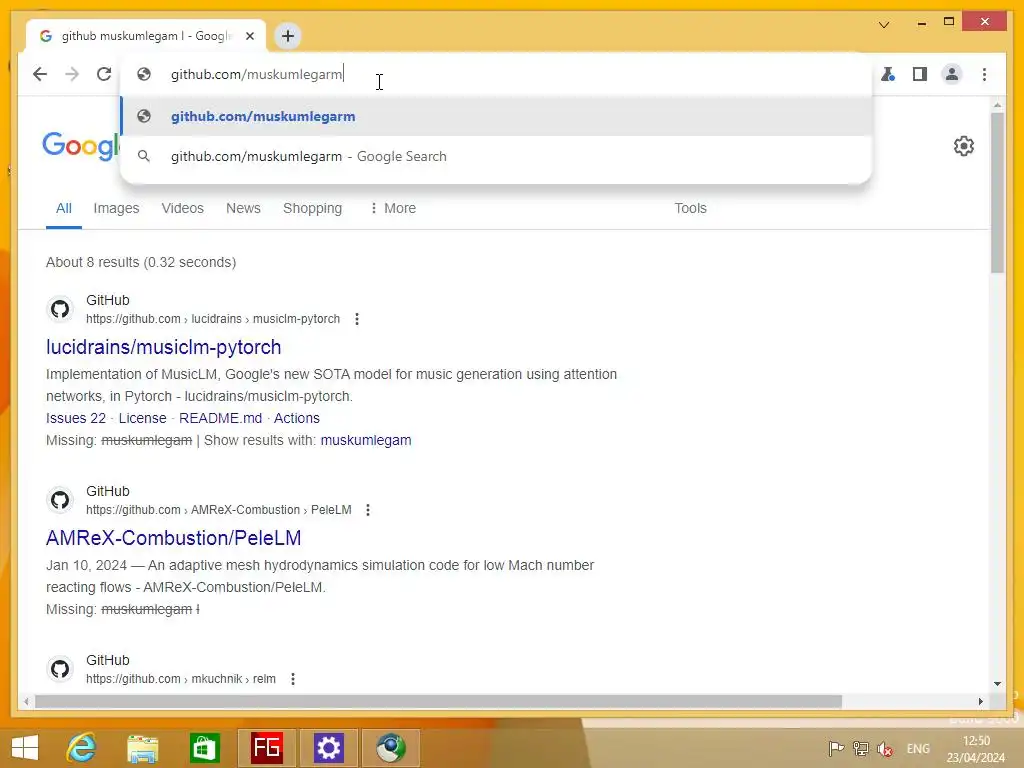Image resolution: width=1024 pixels, height=768 pixels.
Task: Open options for the mkuchnik relm result
Action: point(293,679)
